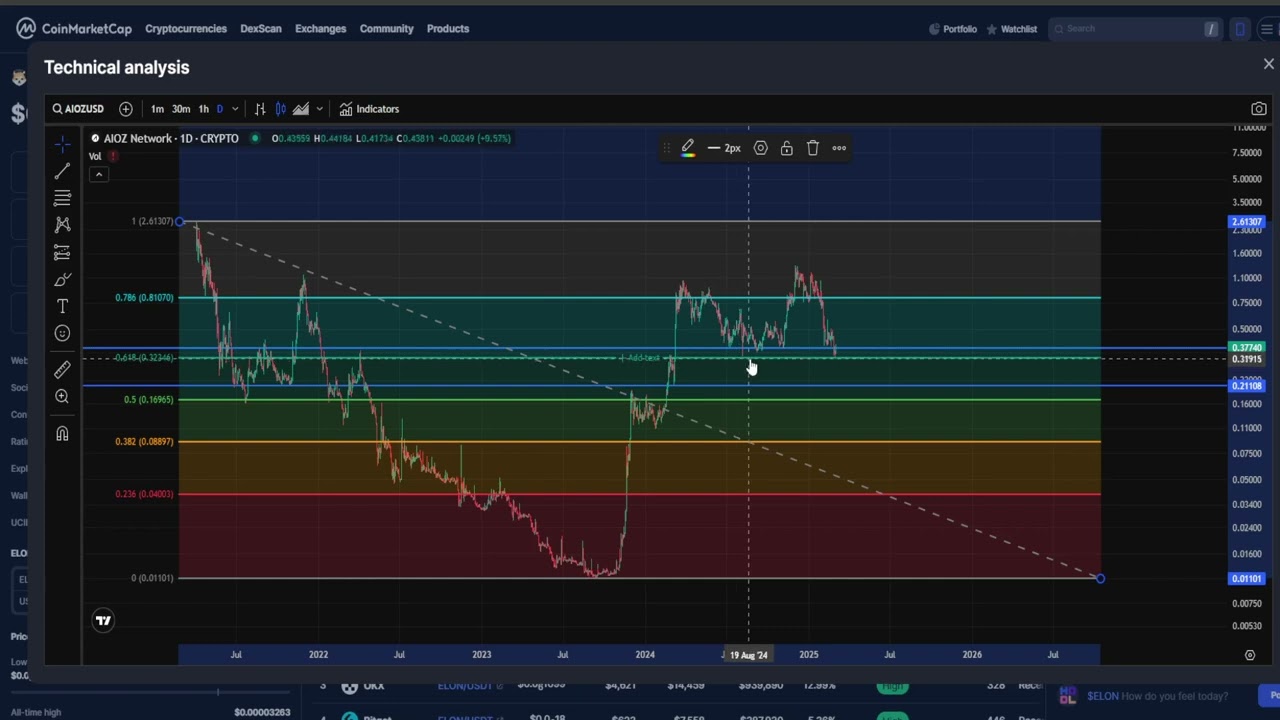
Task: Expand the chart style dropdown
Action: pos(319,109)
